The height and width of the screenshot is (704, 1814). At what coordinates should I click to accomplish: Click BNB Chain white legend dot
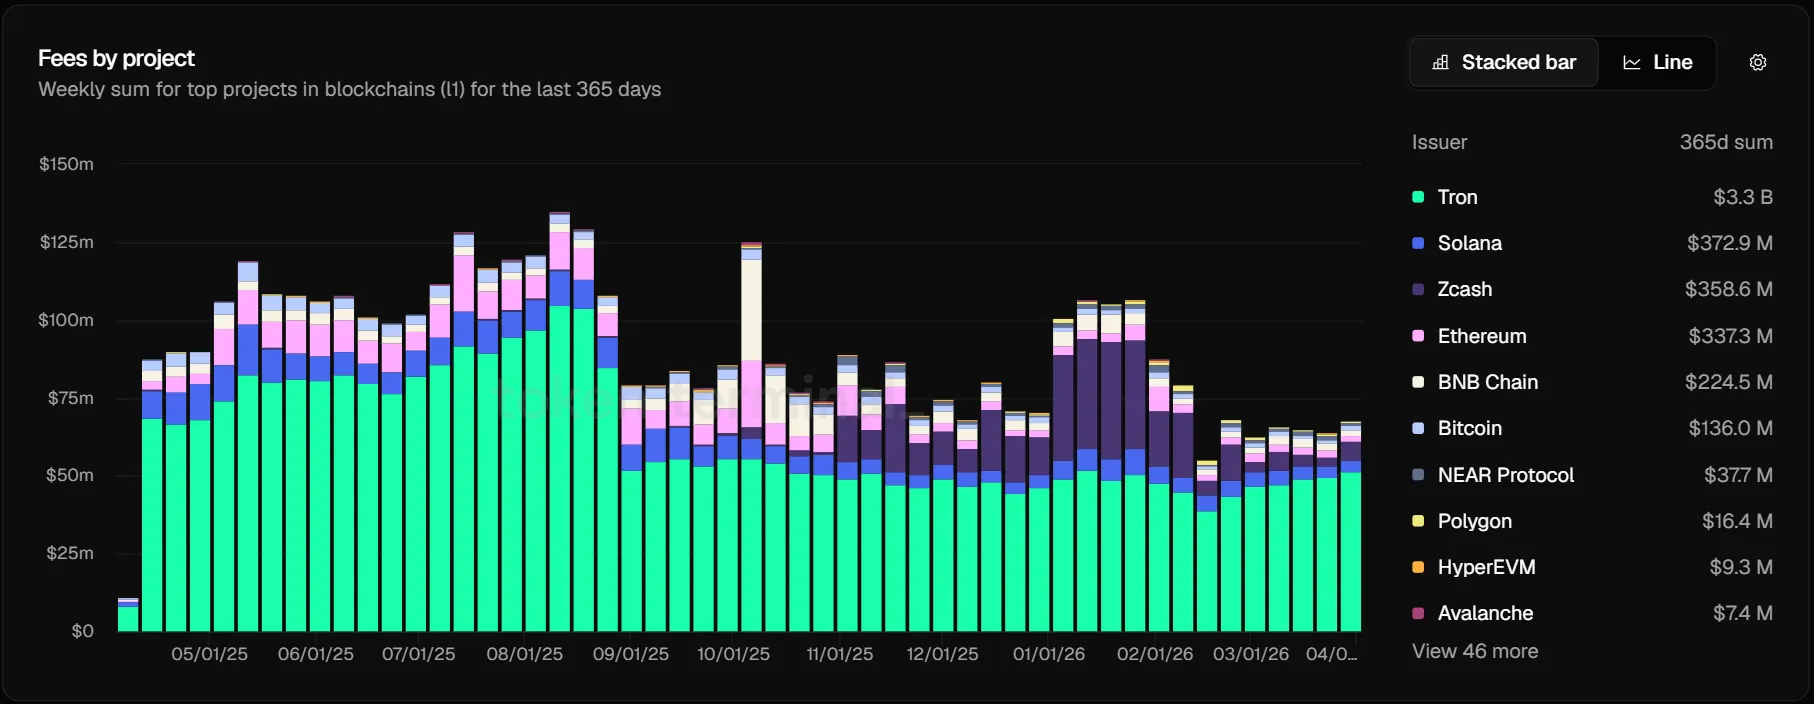pos(1418,382)
